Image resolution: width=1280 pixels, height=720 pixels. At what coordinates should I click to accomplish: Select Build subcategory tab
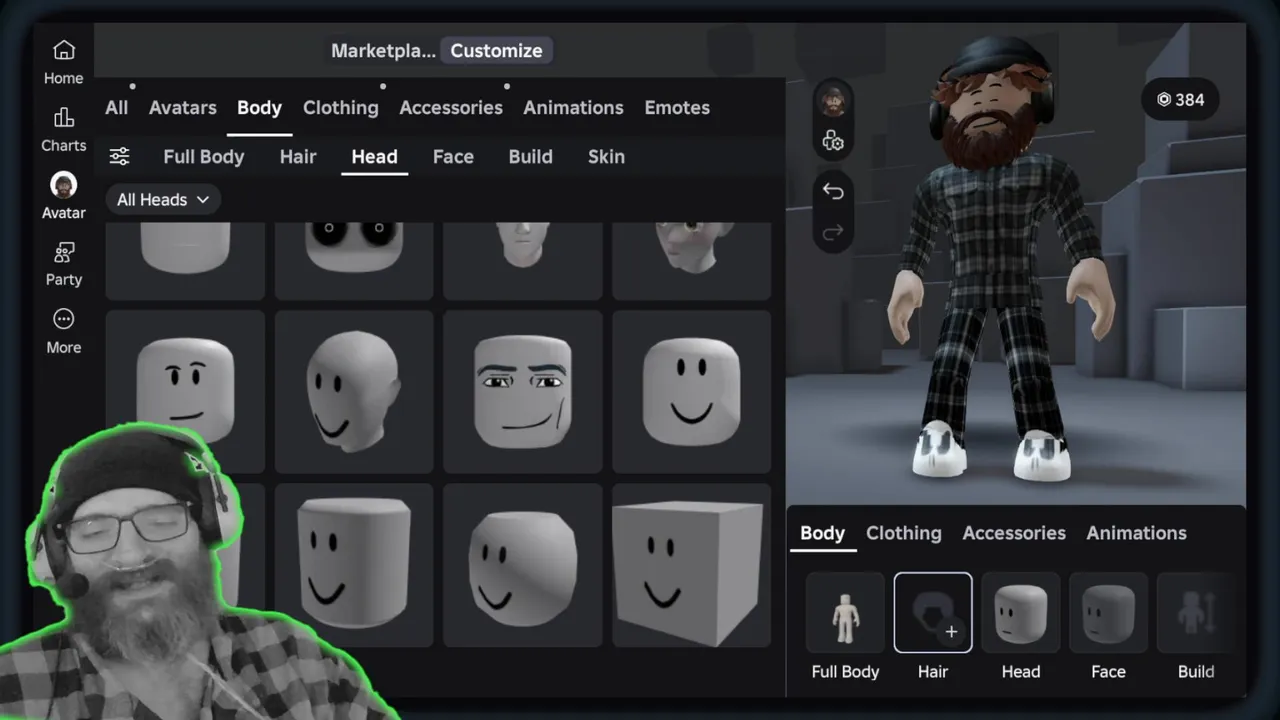[x=530, y=156]
